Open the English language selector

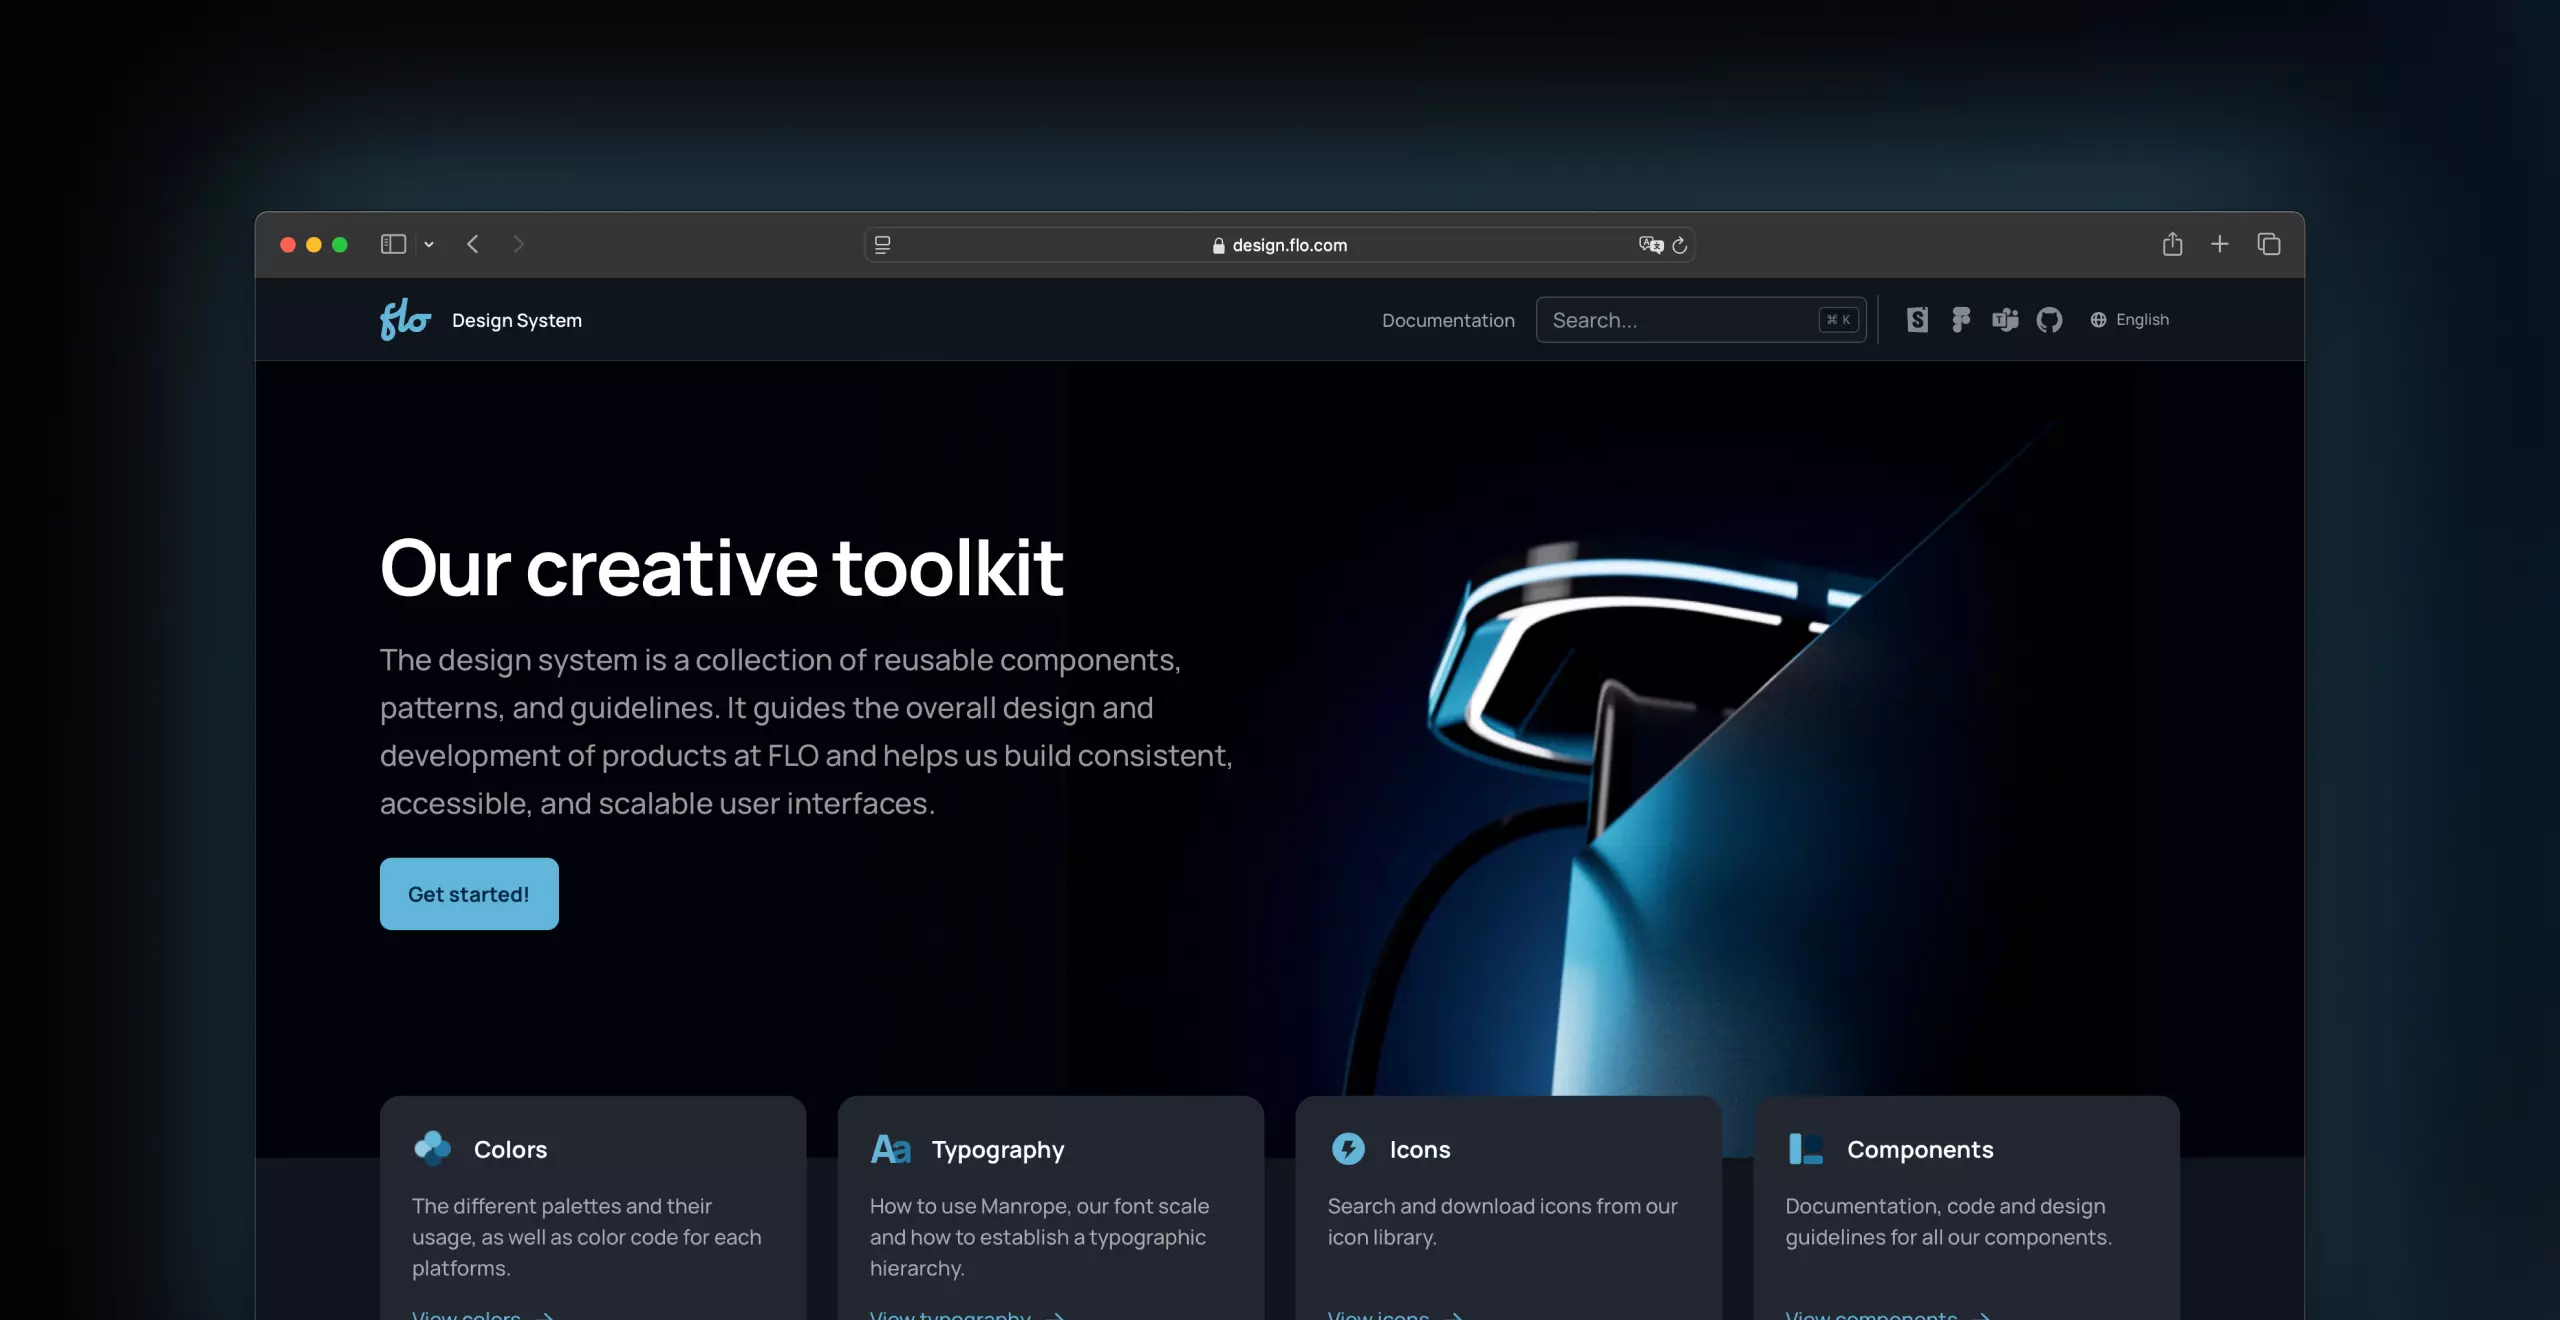[2130, 320]
